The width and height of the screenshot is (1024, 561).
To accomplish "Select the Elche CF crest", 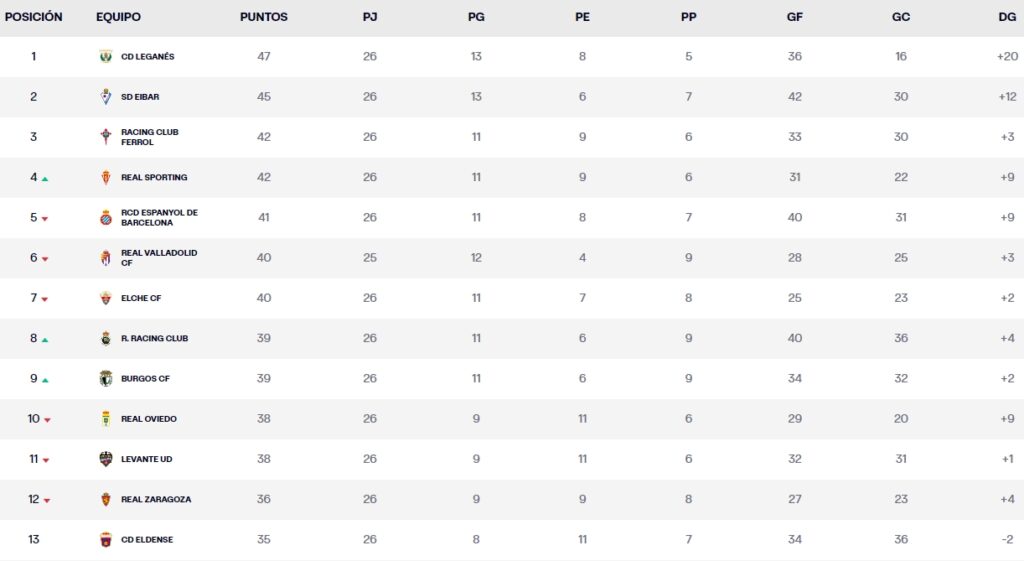I will point(106,298).
